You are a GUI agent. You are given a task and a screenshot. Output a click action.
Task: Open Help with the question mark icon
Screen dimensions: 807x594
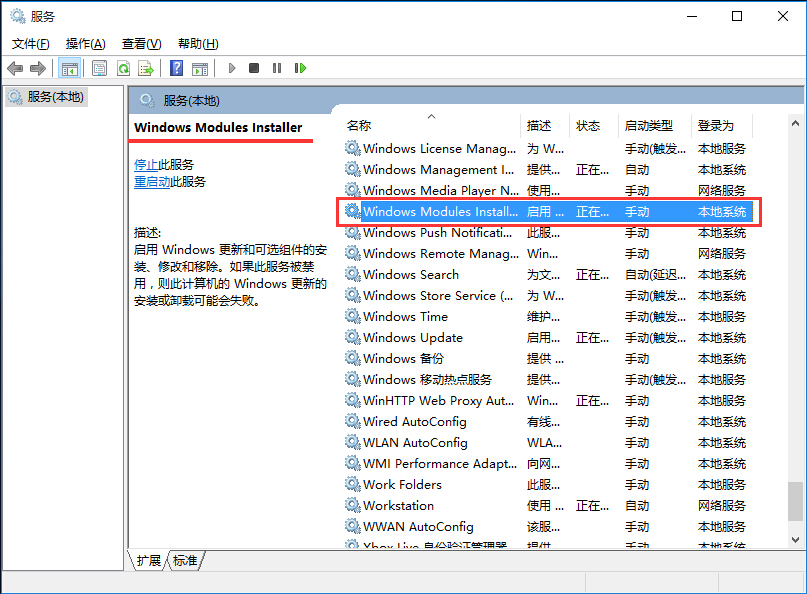(176, 67)
